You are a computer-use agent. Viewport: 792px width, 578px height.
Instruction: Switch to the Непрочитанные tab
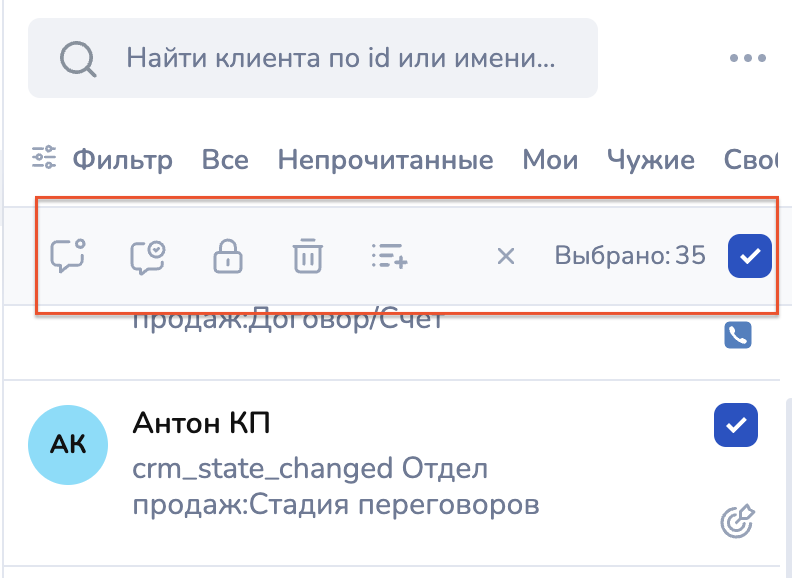pos(385,159)
